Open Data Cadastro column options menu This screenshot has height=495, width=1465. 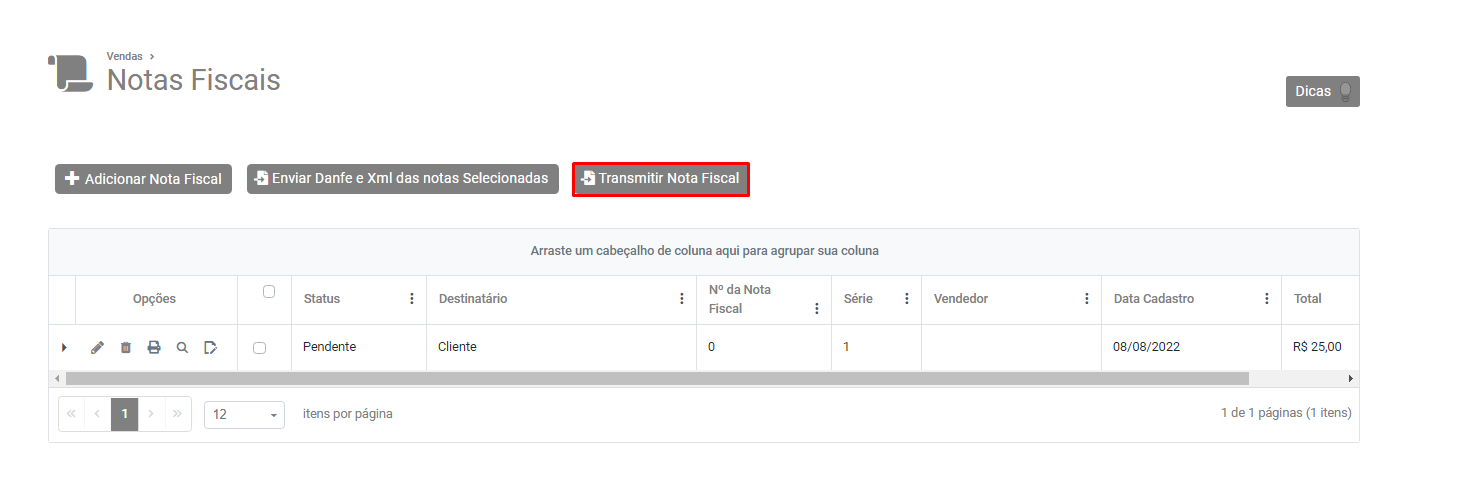[1267, 299]
